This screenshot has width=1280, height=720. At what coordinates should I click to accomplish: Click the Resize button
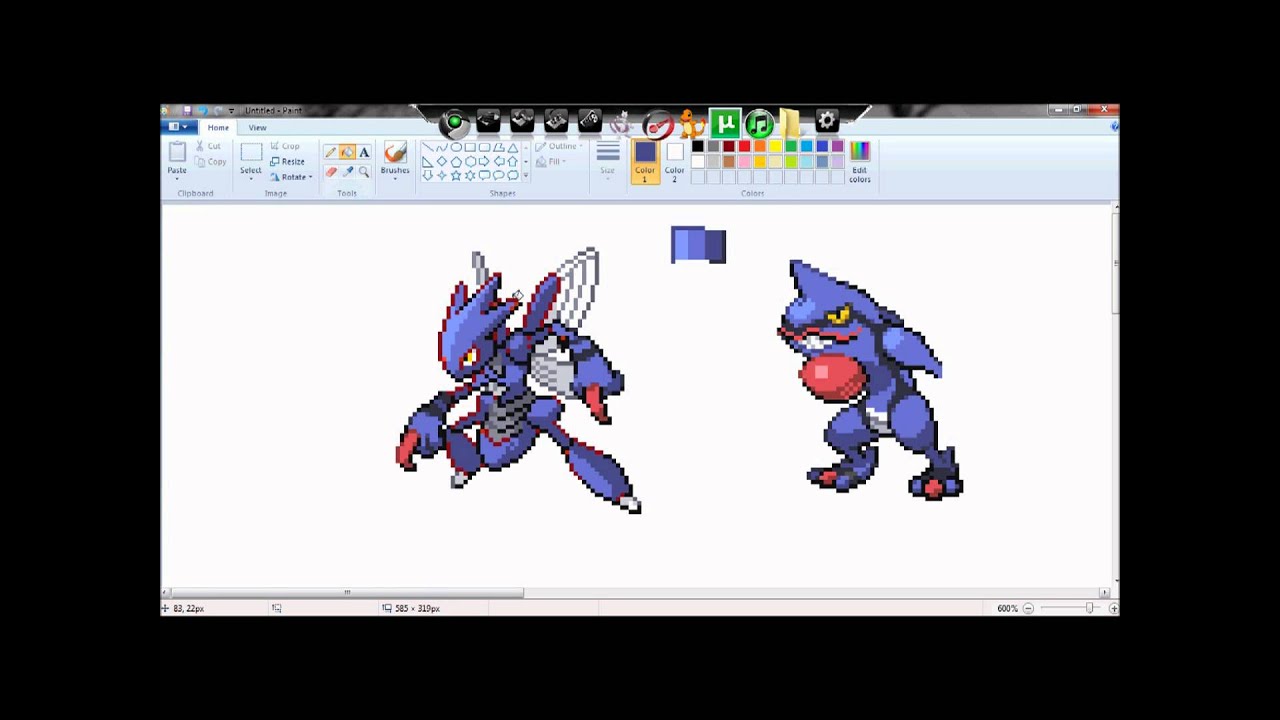click(287, 161)
